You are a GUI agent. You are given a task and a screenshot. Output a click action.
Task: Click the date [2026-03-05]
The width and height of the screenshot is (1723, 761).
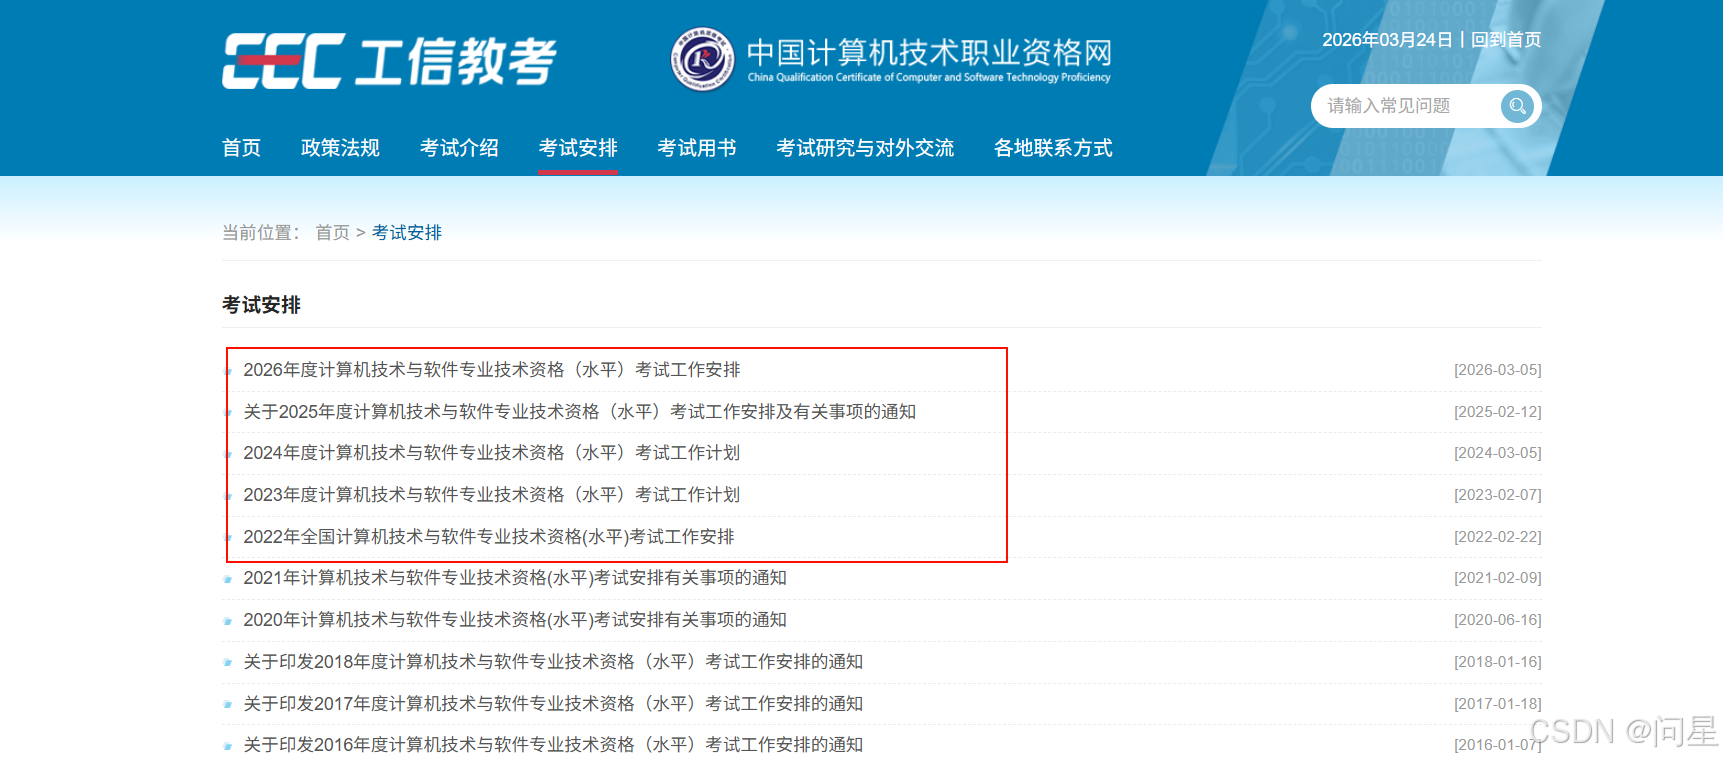(x=1498, y=370)
